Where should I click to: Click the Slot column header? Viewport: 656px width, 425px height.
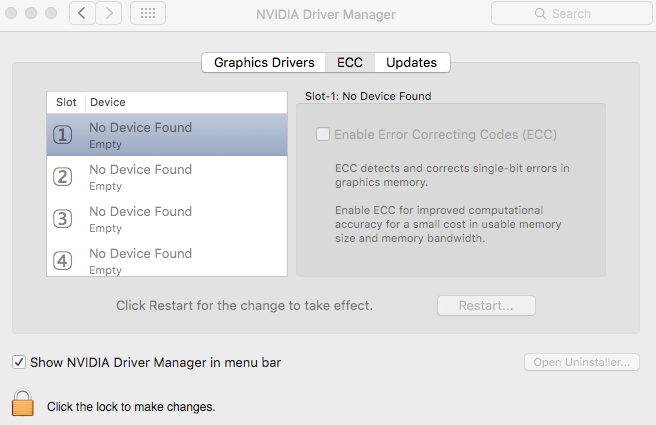pos(66,102)
